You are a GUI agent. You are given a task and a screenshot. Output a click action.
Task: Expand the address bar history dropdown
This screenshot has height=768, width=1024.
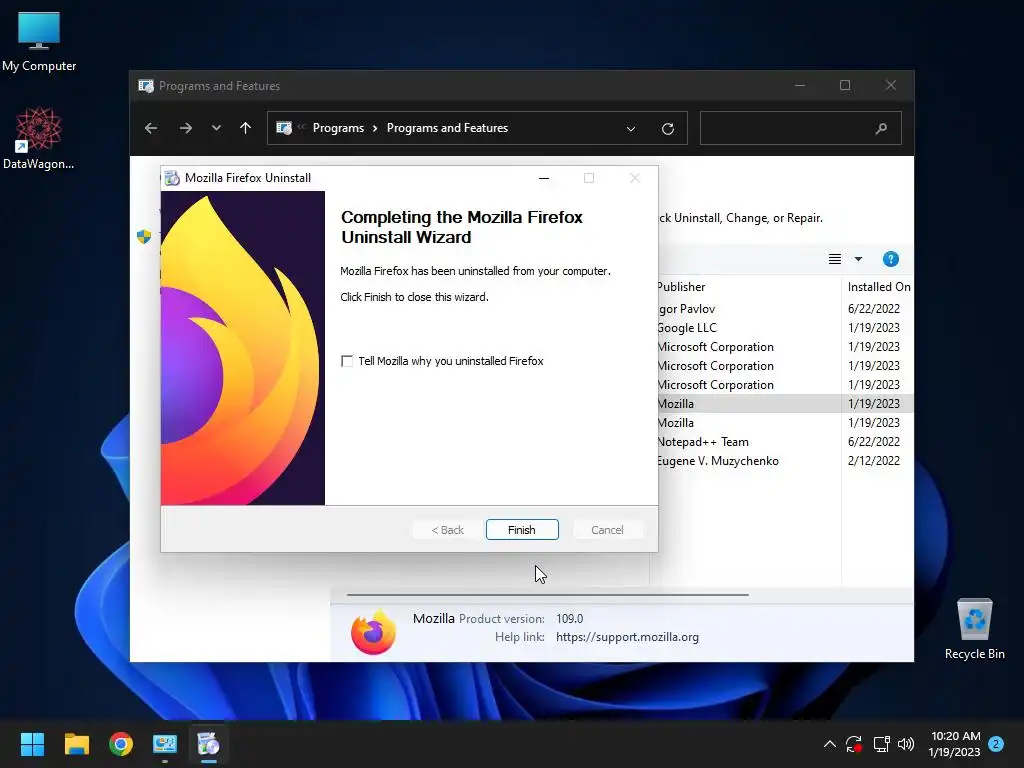[631, 129]
